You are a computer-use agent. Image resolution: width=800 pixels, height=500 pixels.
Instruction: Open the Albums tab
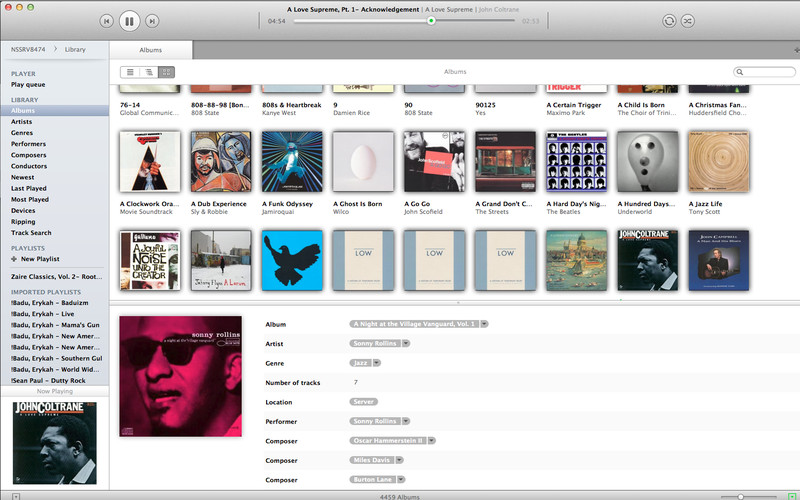(151, 50)
